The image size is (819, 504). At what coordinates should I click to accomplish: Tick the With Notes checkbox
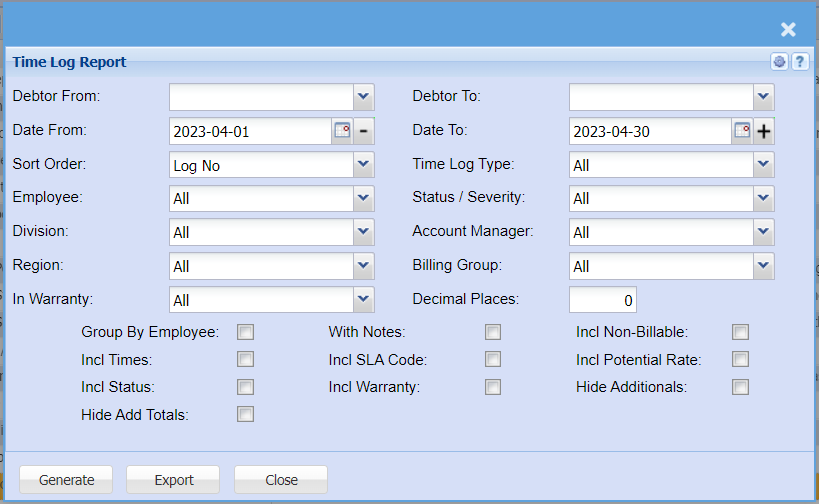pyautogui.click(x=492, y=332)
